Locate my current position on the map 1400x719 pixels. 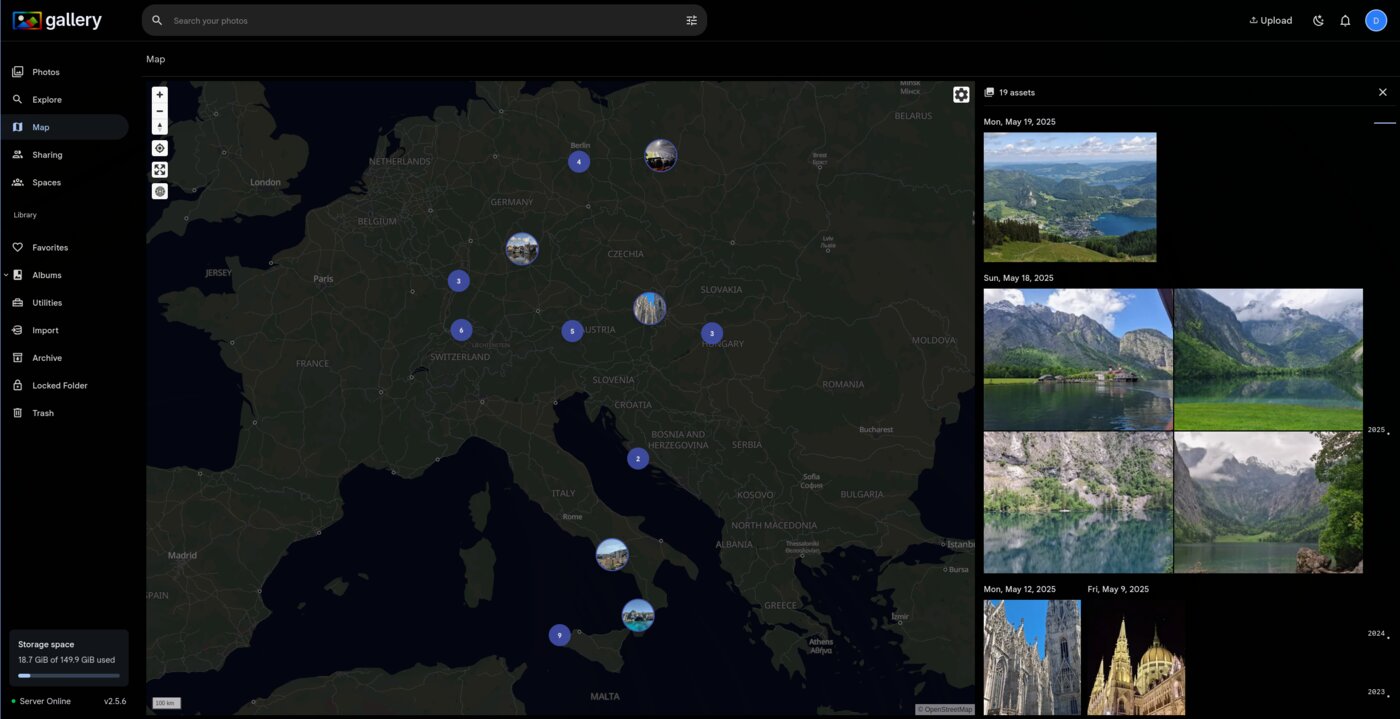[x=159, y=147]
